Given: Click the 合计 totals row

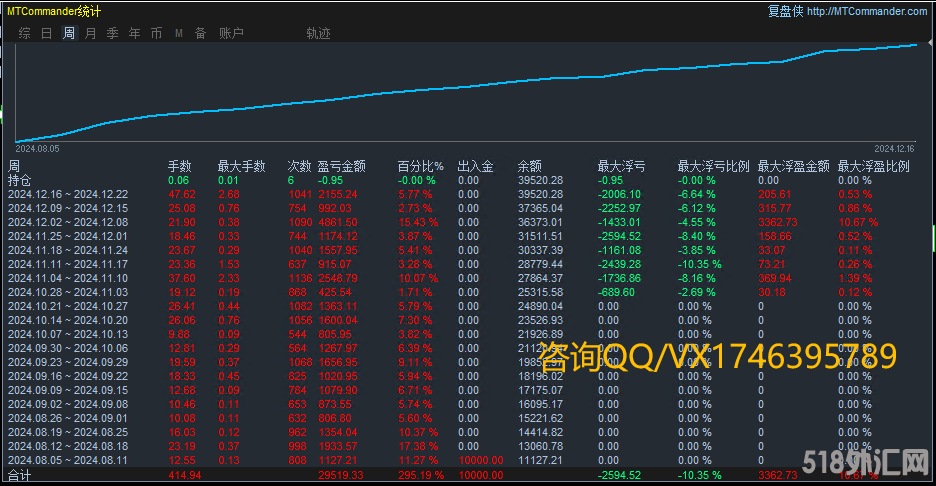Looking at the screenshot, I should [x=20, y=475].
